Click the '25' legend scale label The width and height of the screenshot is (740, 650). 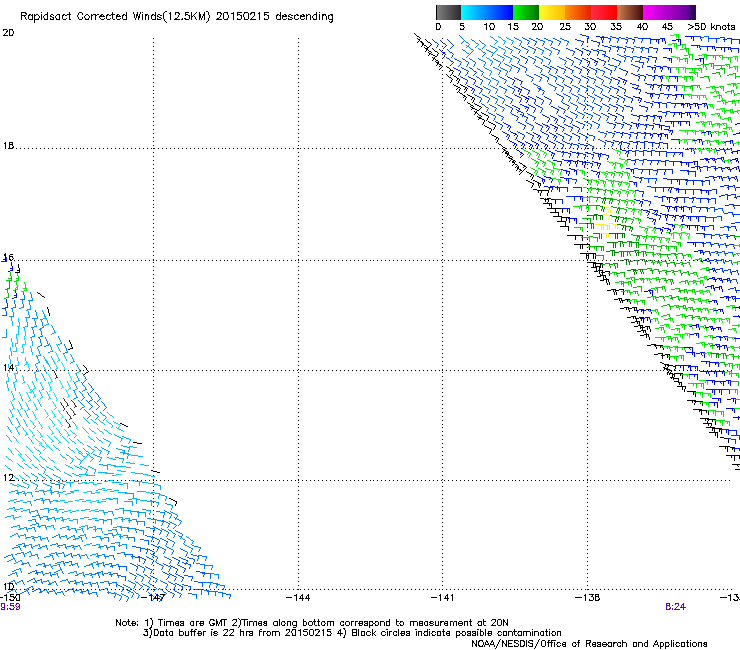[565, 27]
